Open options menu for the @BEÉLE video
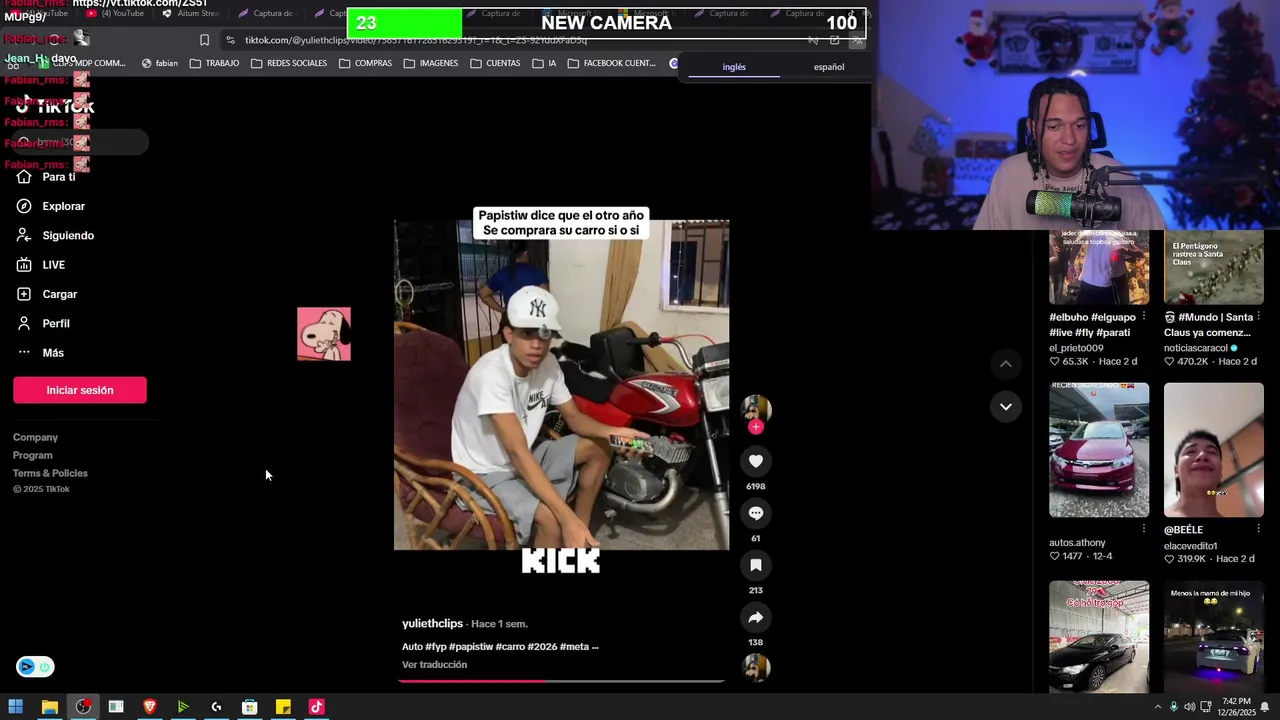This screenshot has height=720, width=1280. click(x=1259, y=529)
